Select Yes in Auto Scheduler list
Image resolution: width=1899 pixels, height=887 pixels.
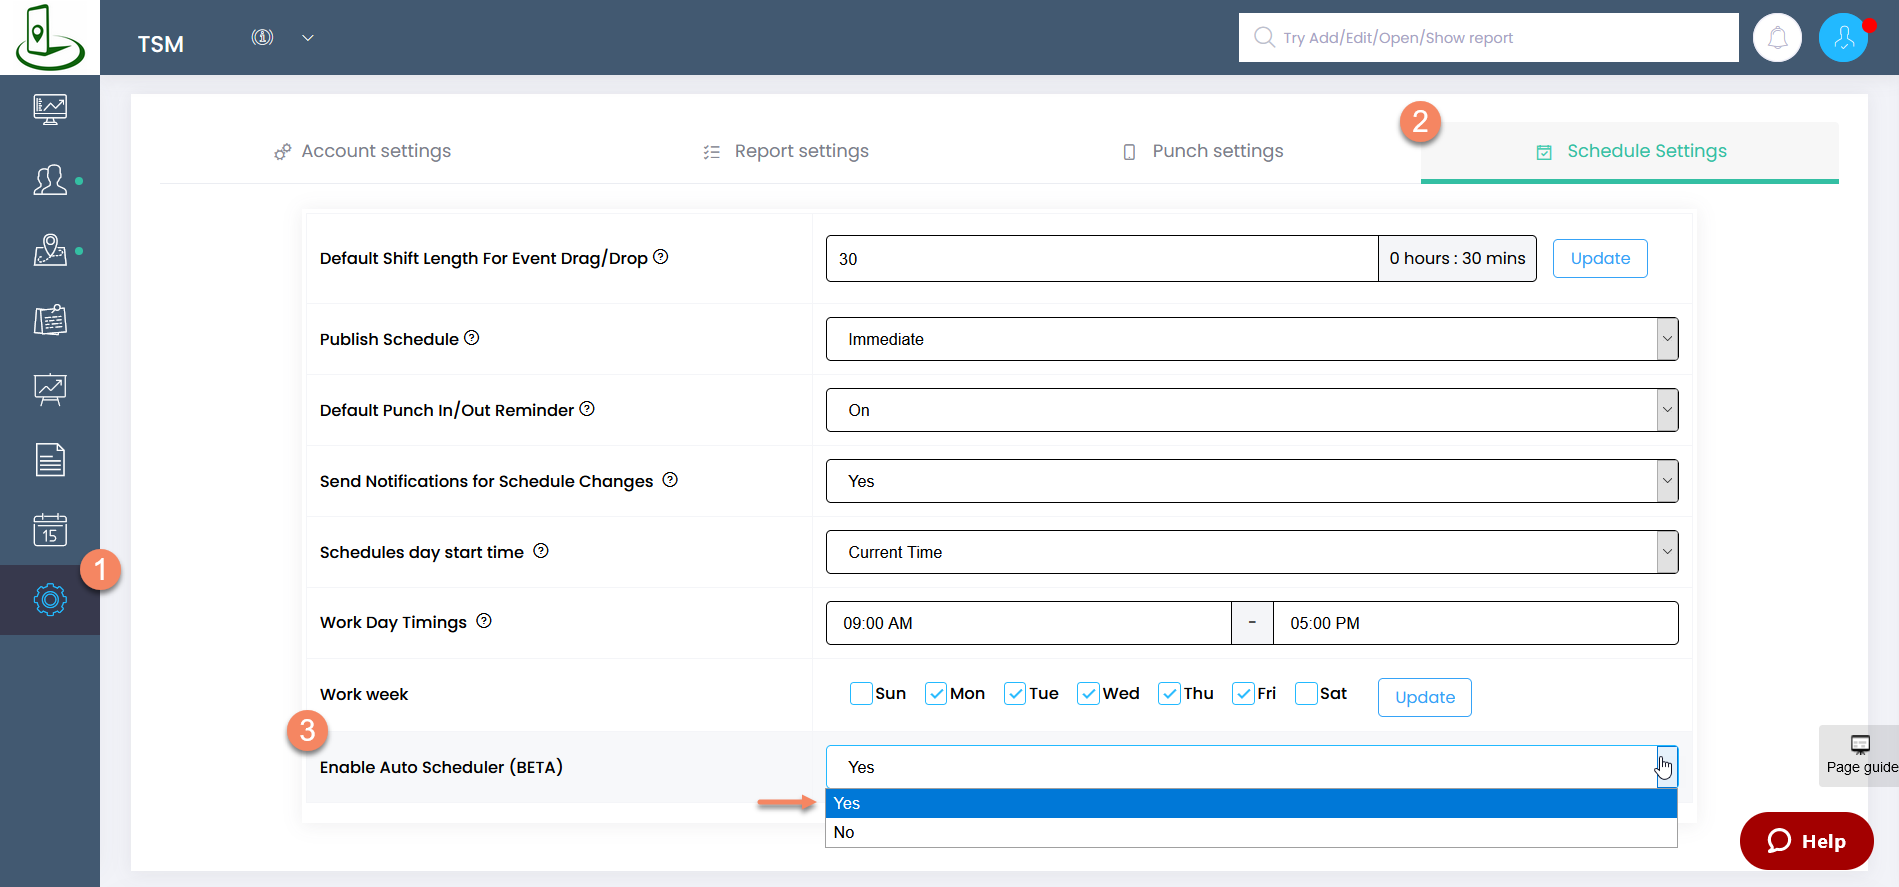(x=1251, y=803)
